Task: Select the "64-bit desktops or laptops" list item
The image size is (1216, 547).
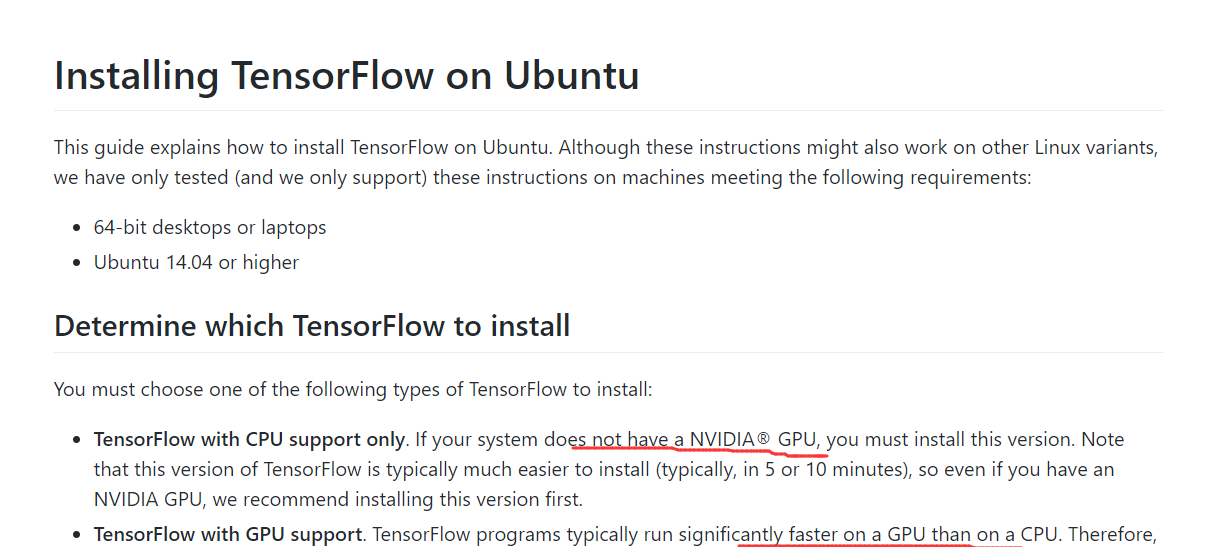Action: click(210, 227)
